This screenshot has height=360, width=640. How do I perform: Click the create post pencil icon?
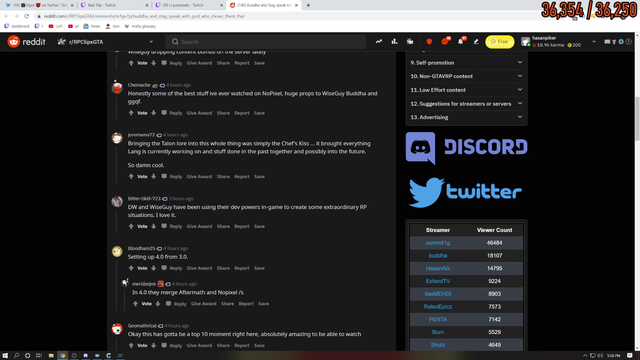click(x=476, y=42)
